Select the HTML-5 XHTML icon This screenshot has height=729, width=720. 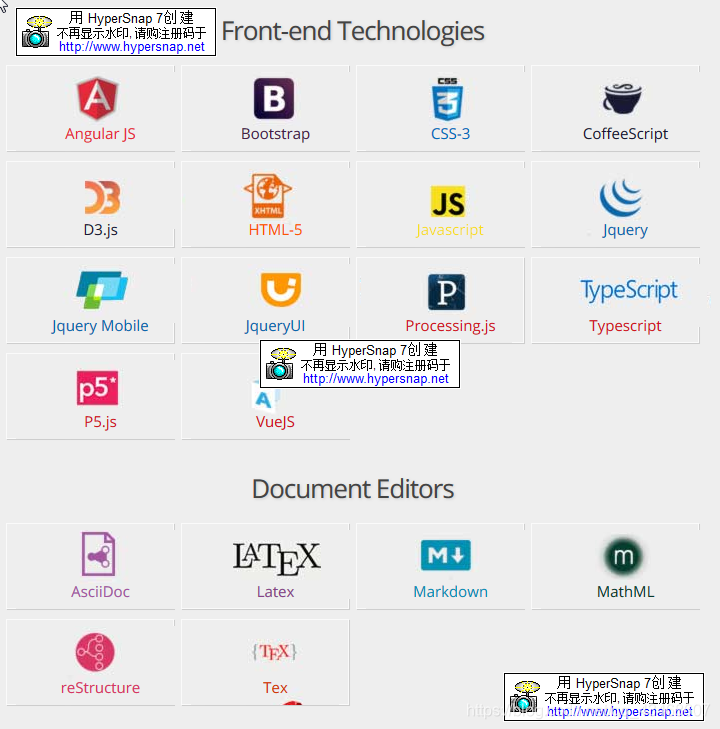coord(268,195)
